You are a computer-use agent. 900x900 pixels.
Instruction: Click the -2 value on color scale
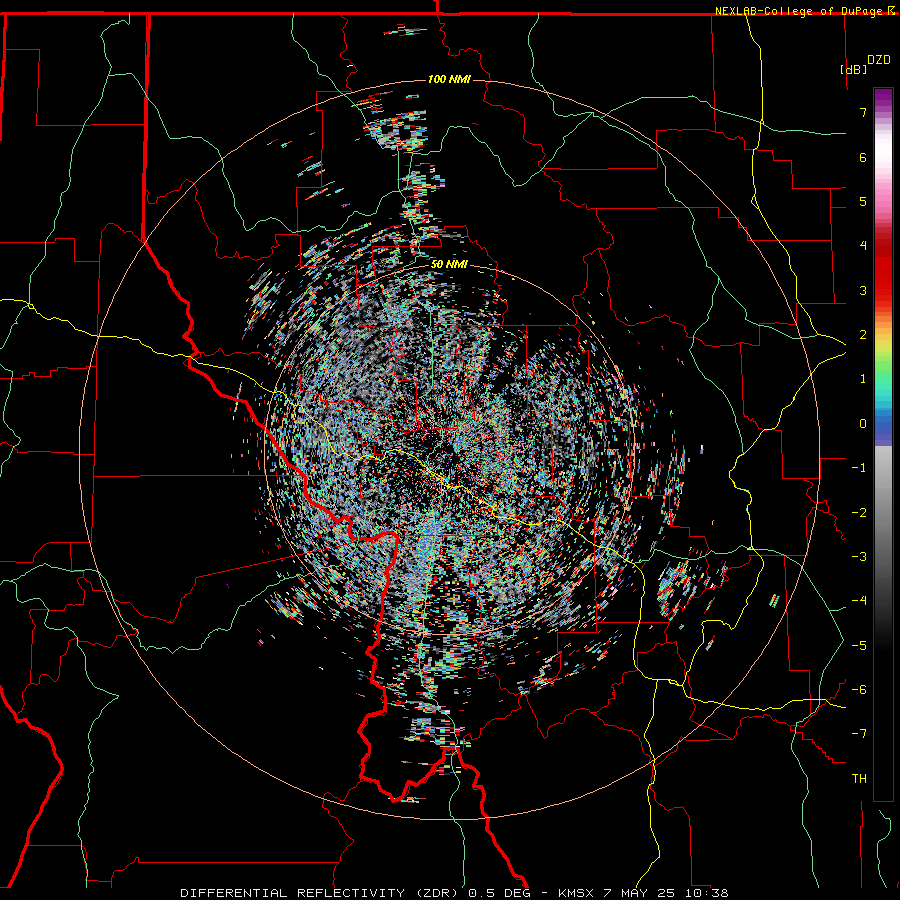(x=859, y=512)
